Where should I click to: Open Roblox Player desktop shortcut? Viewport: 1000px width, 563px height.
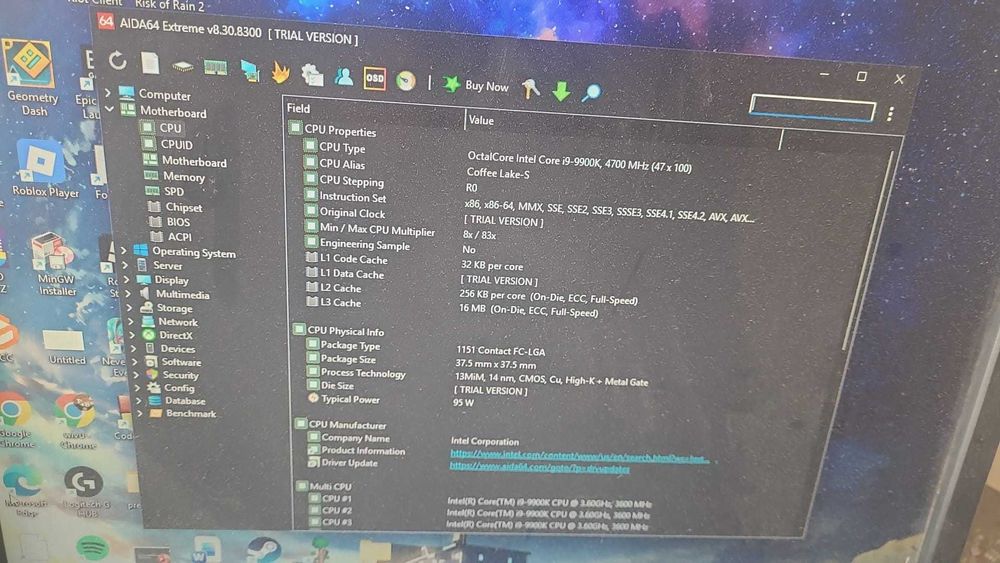coord(43,167)
